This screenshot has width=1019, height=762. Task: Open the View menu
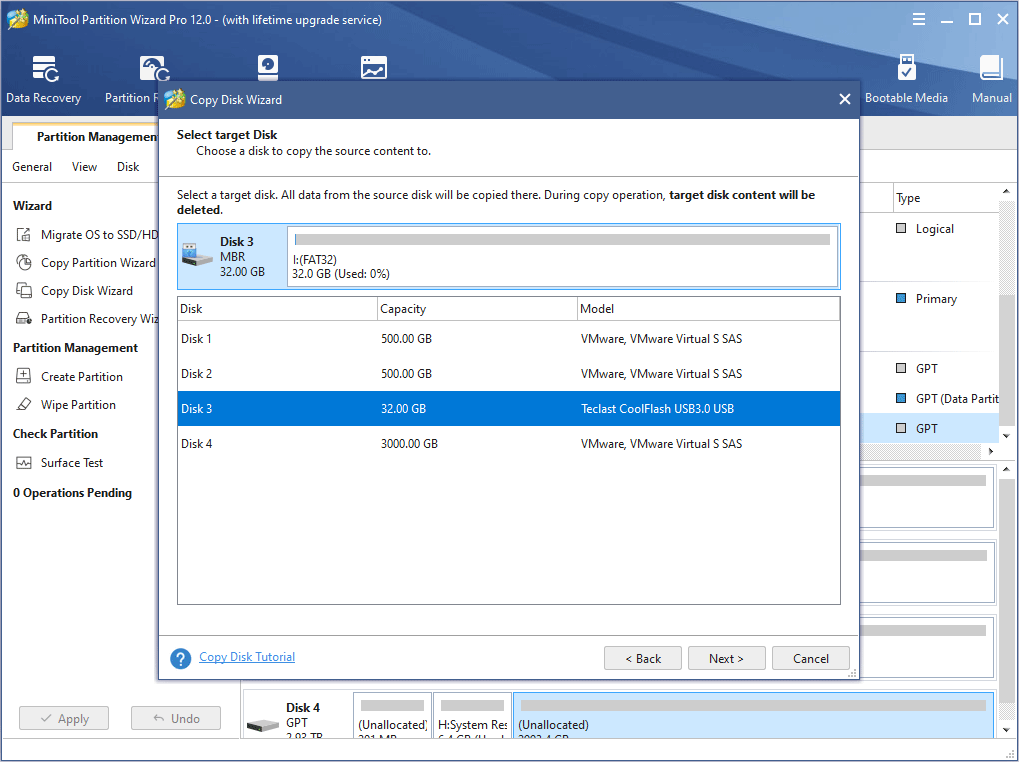[84, 167]
